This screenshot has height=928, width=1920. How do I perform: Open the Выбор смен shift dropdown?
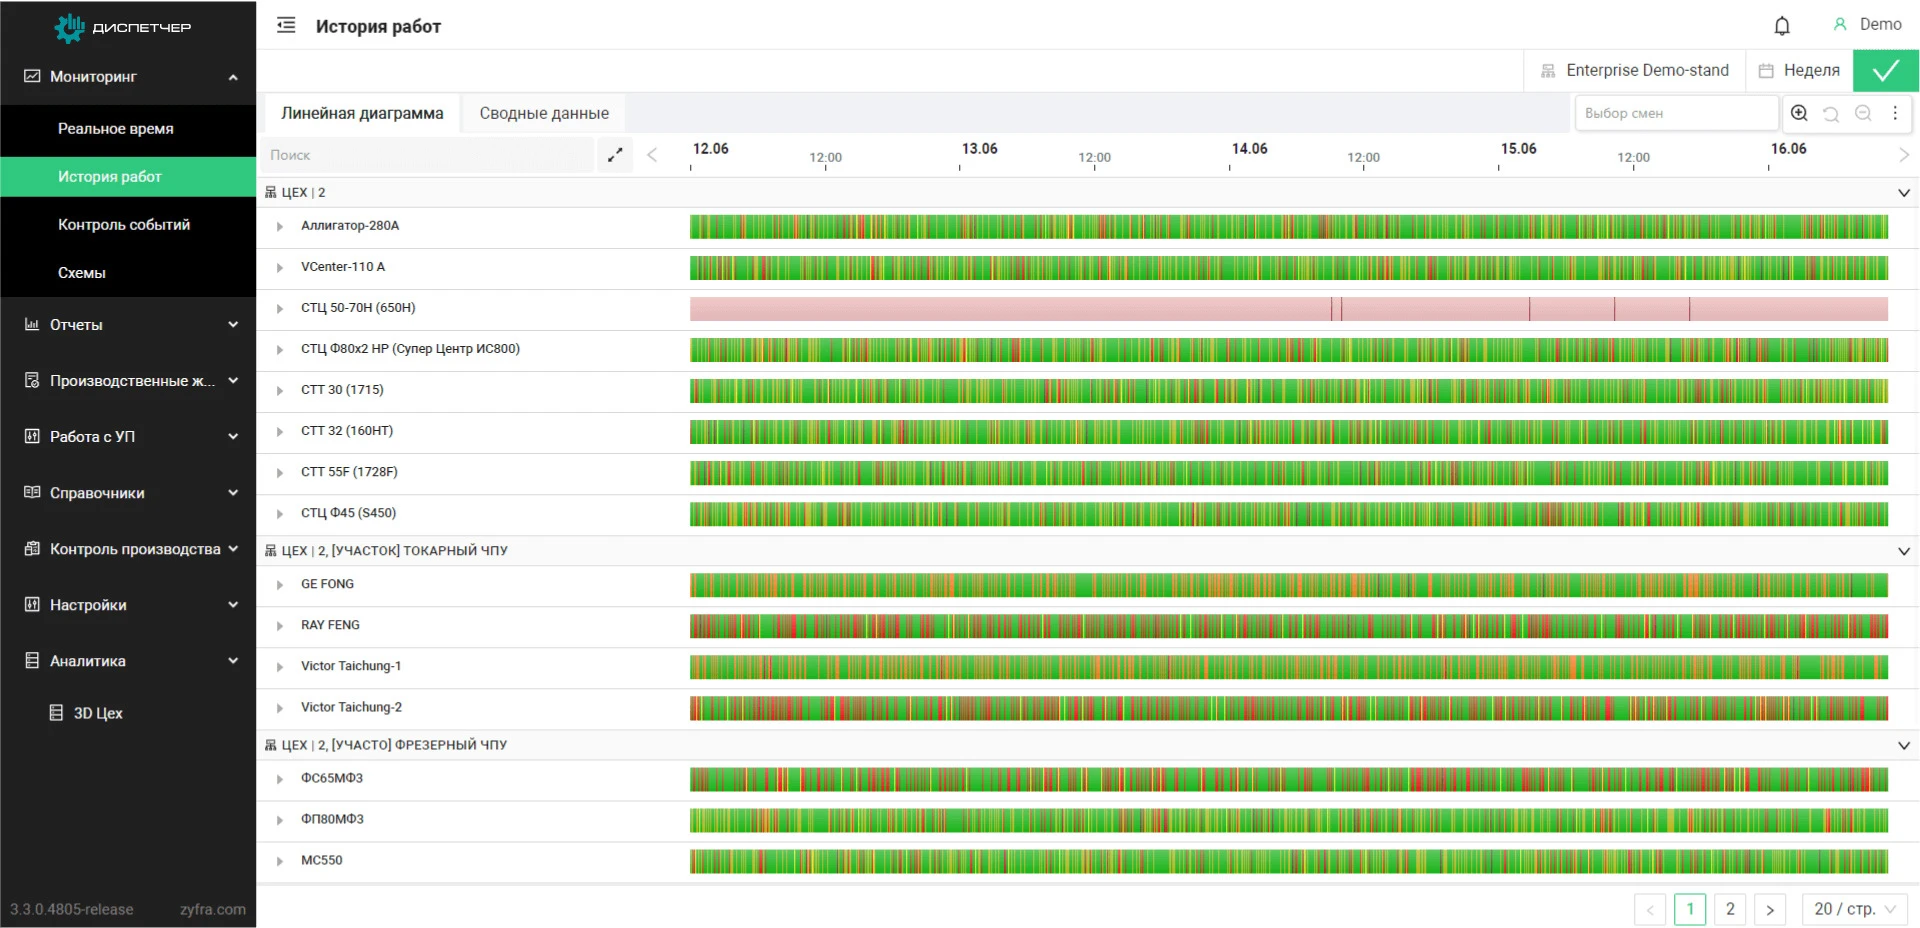1676,113
